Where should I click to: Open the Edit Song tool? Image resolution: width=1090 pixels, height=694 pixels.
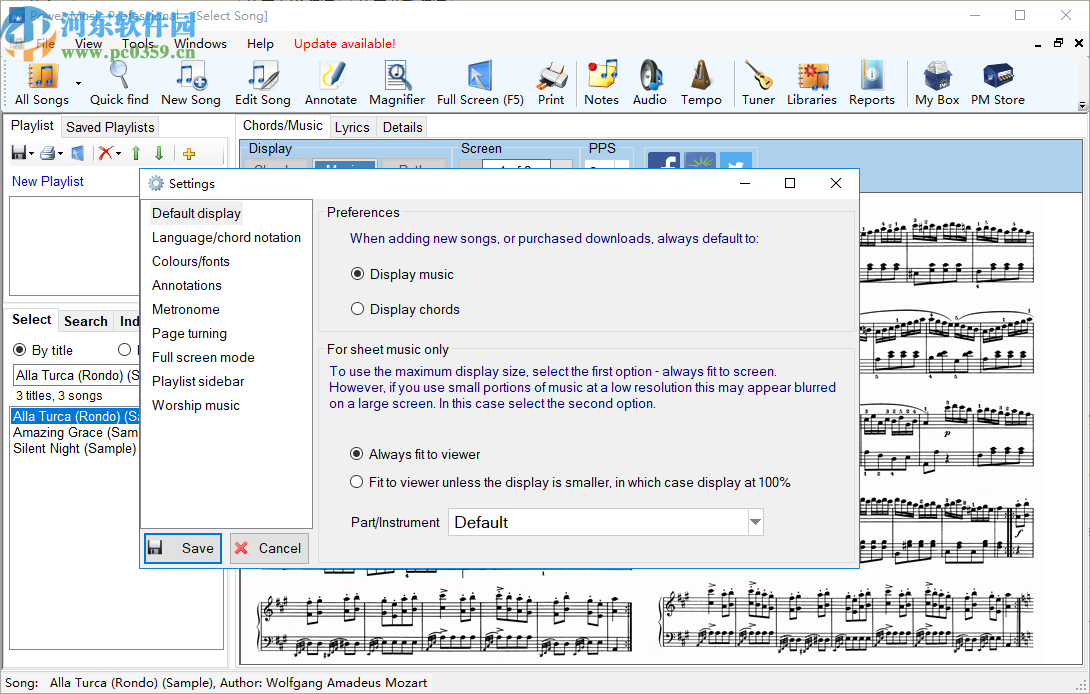pyautogui.click(x=263, y=84)
